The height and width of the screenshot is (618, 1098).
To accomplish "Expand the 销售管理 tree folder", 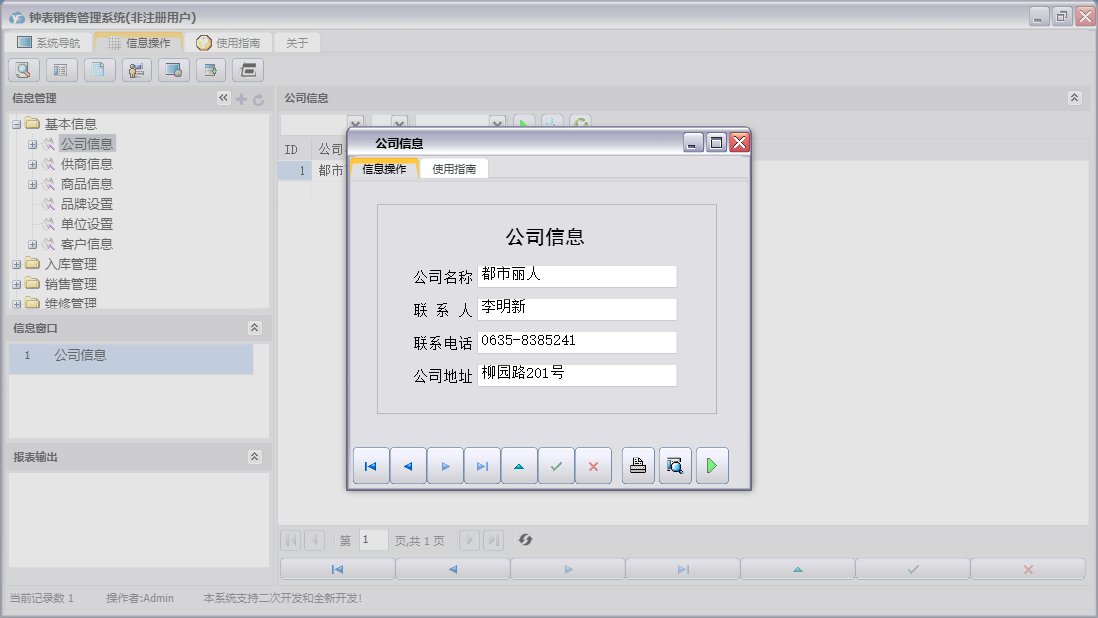I will coord(16,284).
